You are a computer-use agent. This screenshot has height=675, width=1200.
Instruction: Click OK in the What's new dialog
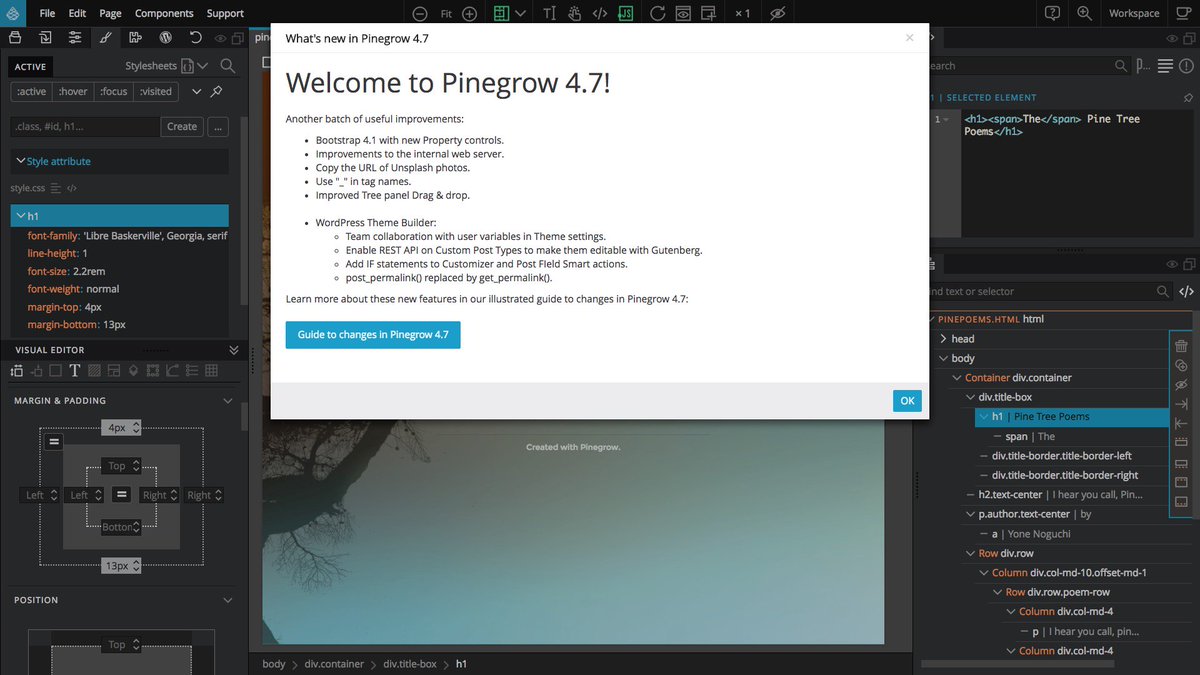[x=907, y=400]
